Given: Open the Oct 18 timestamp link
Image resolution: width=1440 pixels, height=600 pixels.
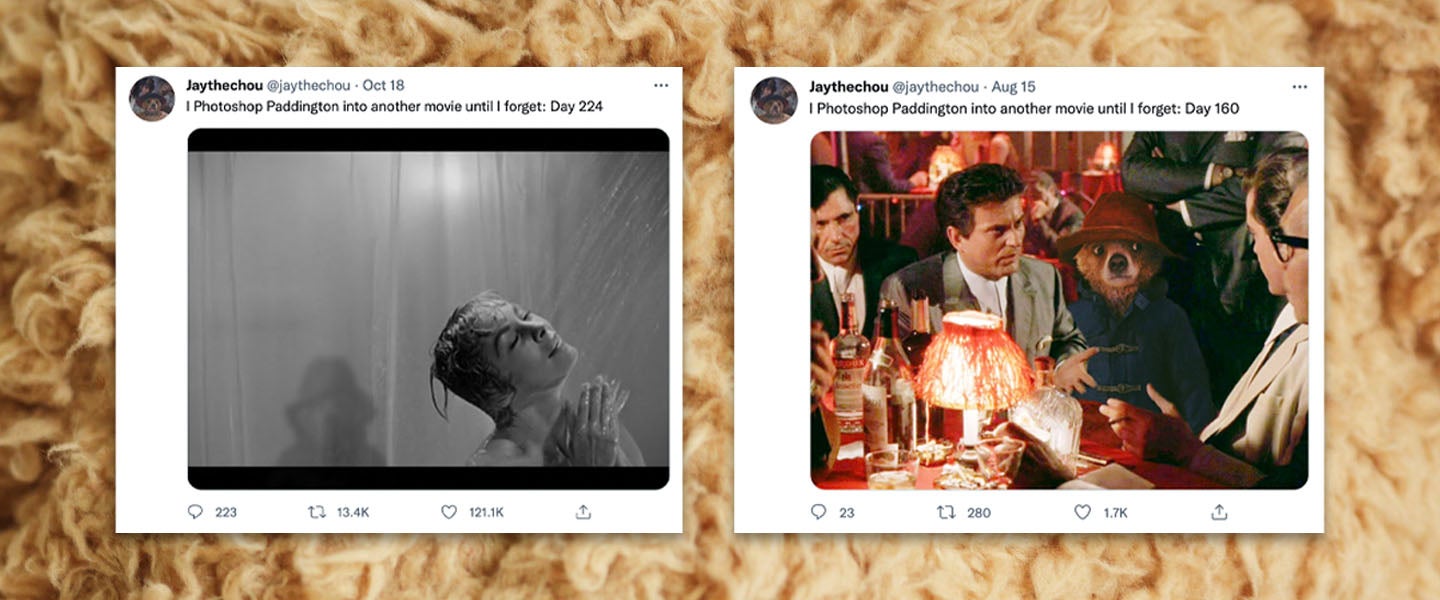Looking at the screenshot, I should click(383, 86).
